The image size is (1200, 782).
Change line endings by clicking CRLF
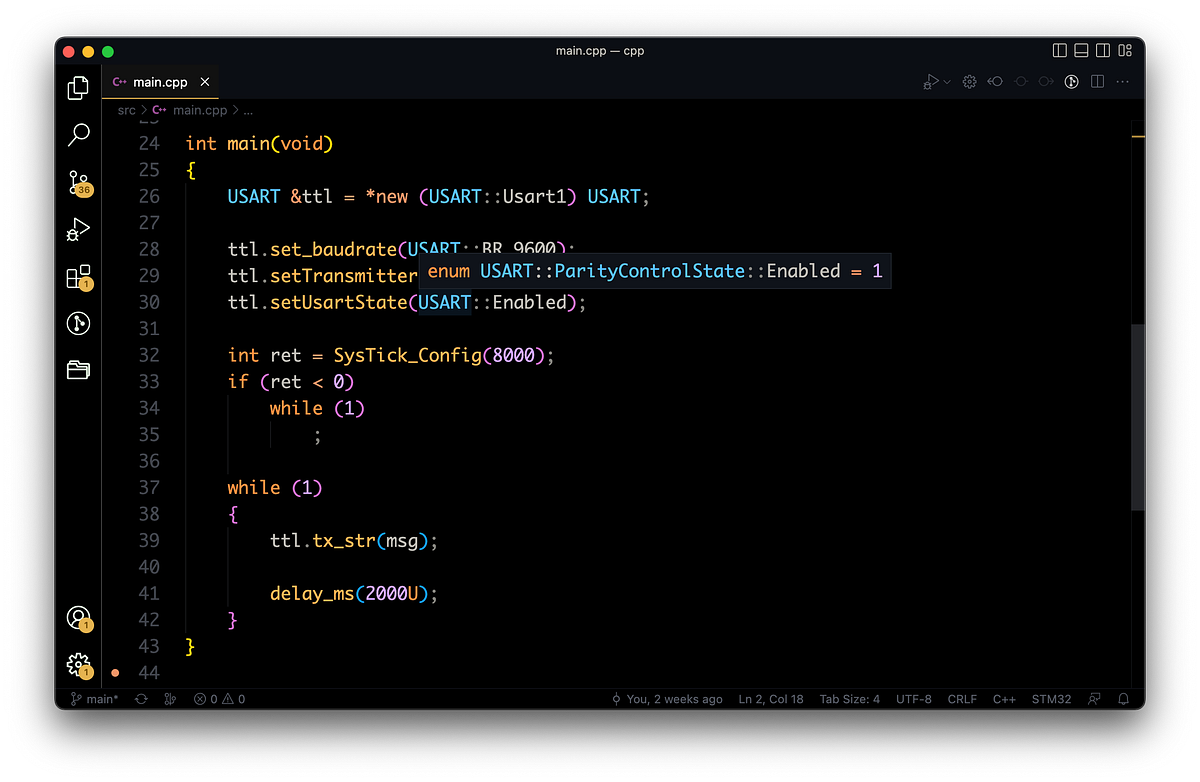(x=961, y=699)
